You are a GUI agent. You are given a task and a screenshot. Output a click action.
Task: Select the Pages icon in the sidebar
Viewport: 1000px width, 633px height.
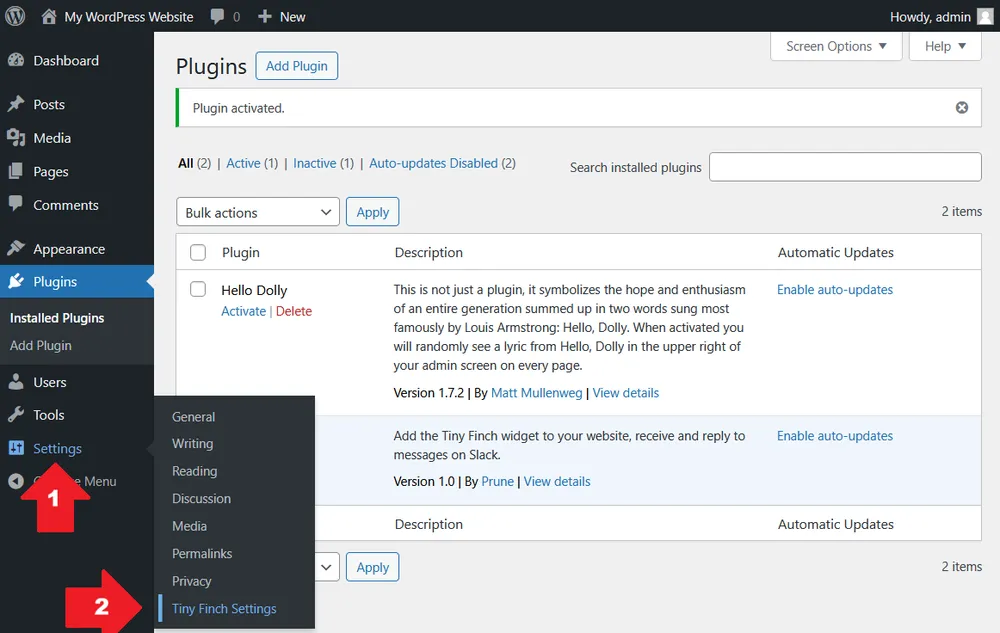tap(18, 171)
